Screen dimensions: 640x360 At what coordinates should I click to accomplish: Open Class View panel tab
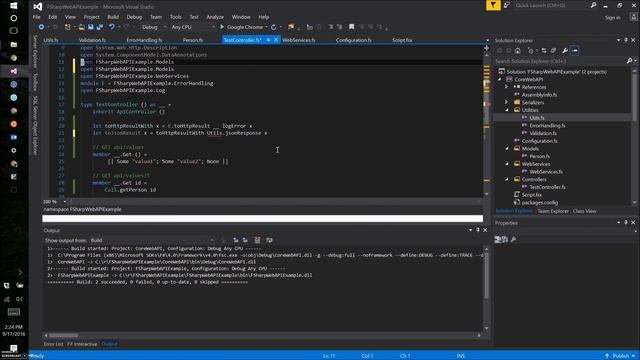point(584,211)
